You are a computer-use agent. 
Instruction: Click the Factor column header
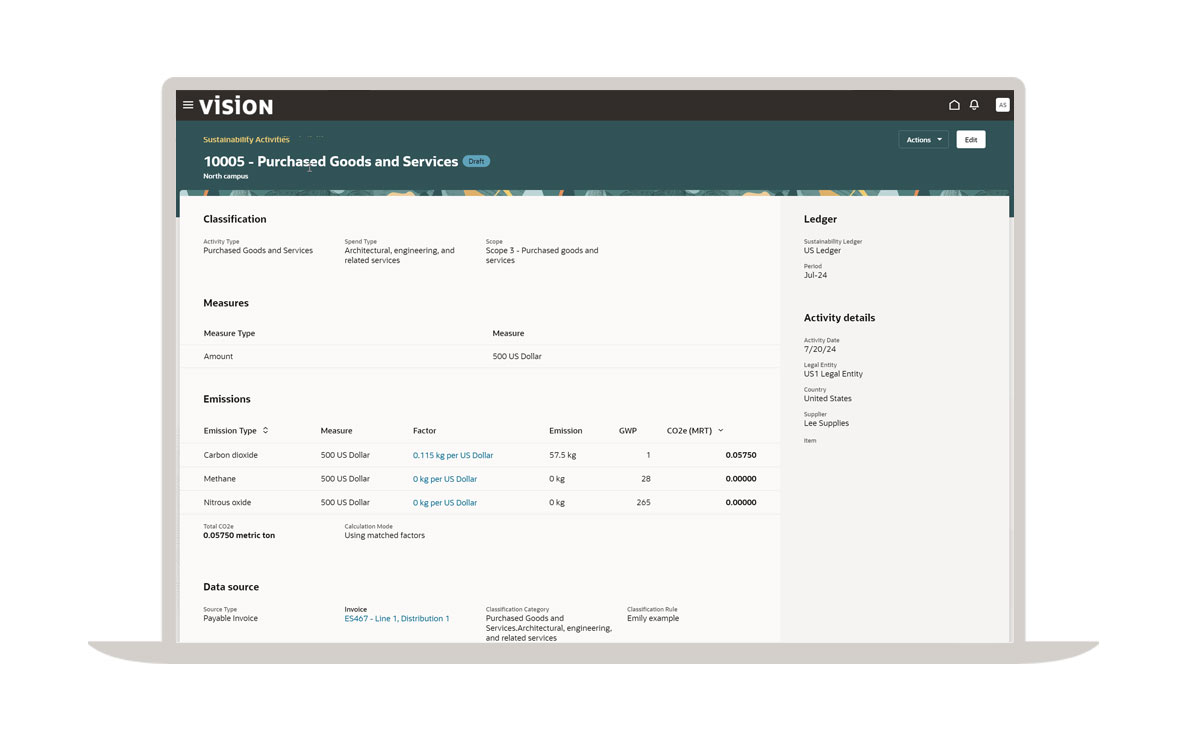[424, 431]
